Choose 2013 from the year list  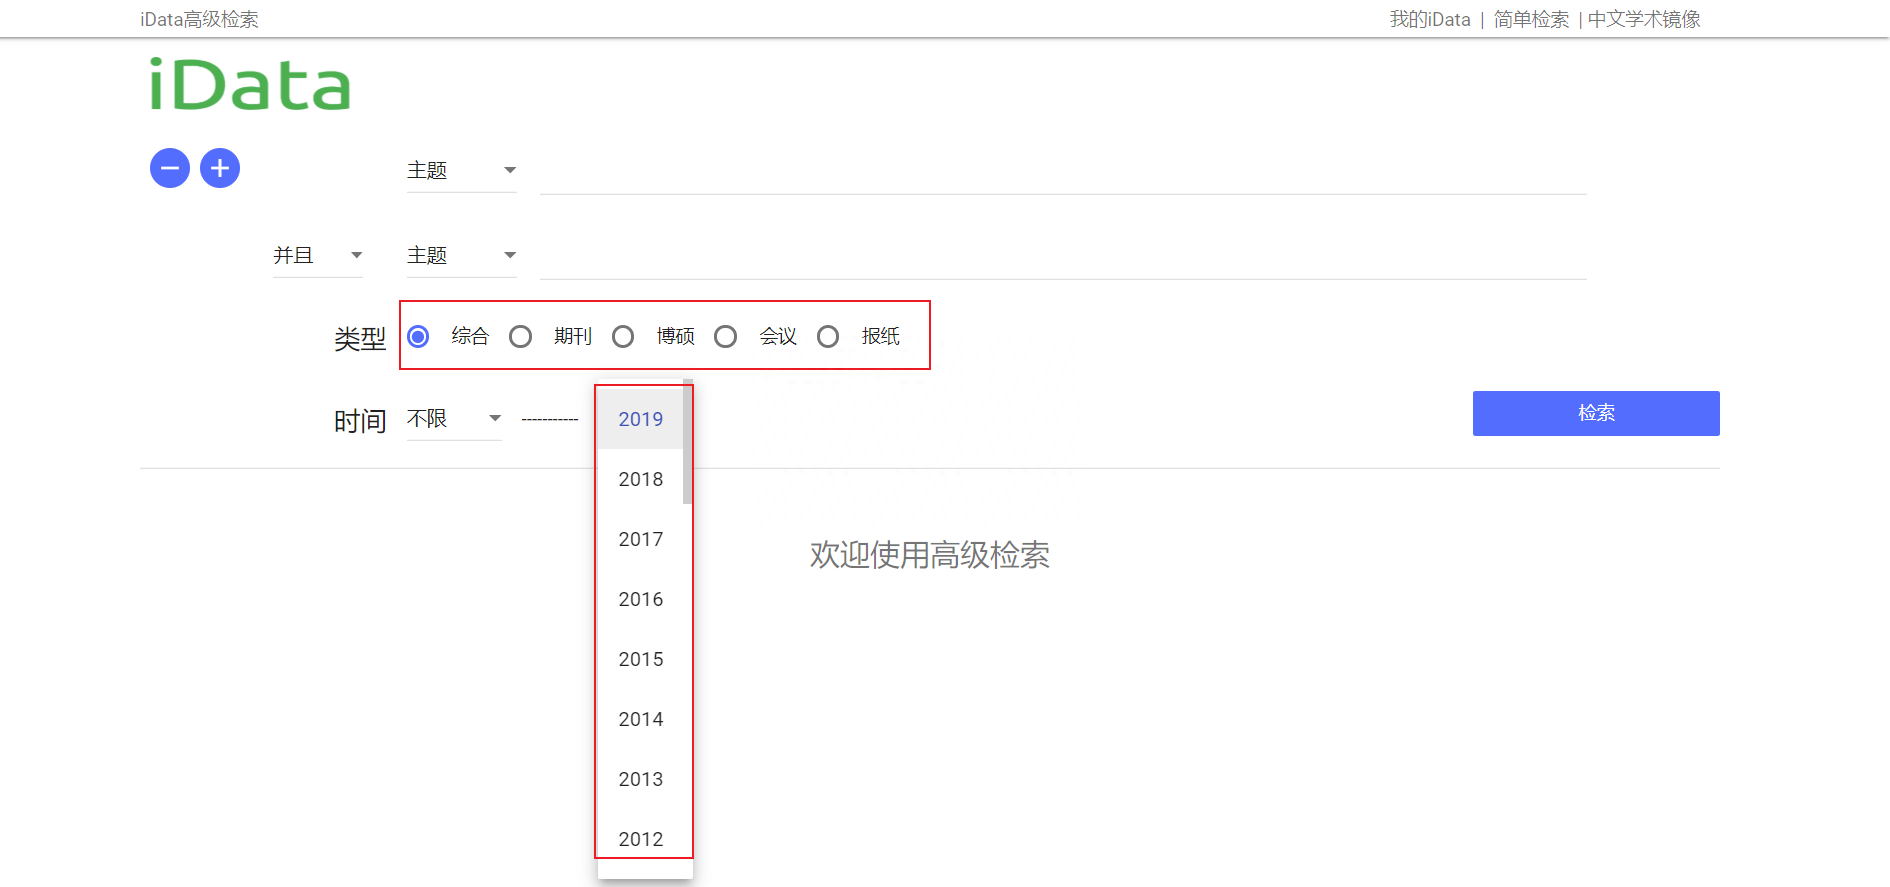click(x=640, y=779)
